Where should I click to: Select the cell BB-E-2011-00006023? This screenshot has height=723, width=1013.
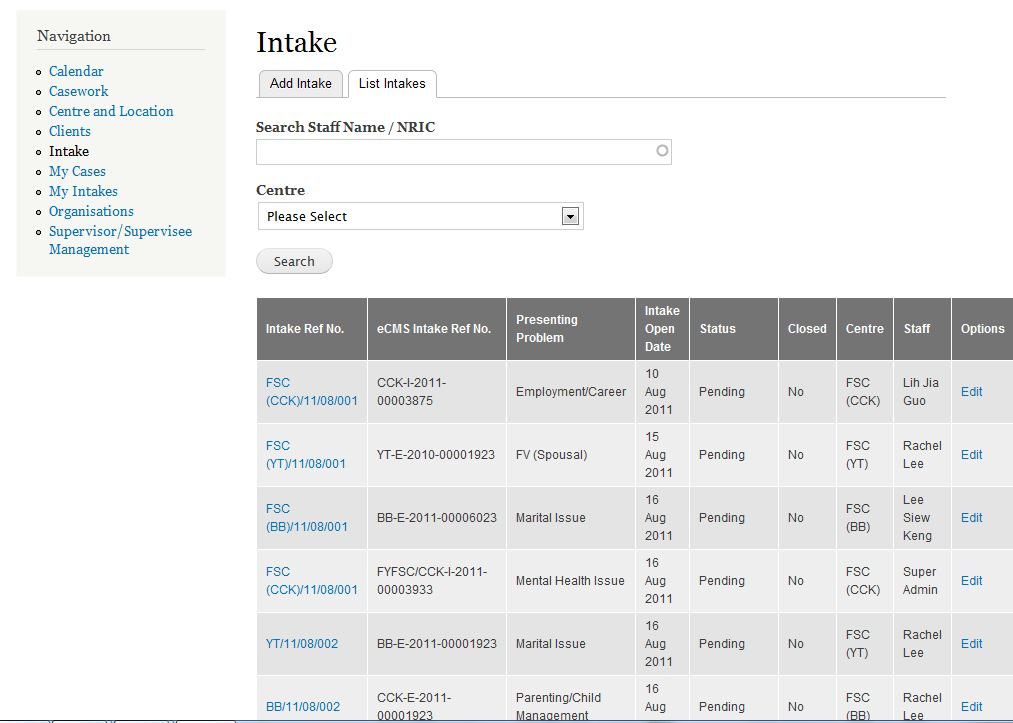437,518
